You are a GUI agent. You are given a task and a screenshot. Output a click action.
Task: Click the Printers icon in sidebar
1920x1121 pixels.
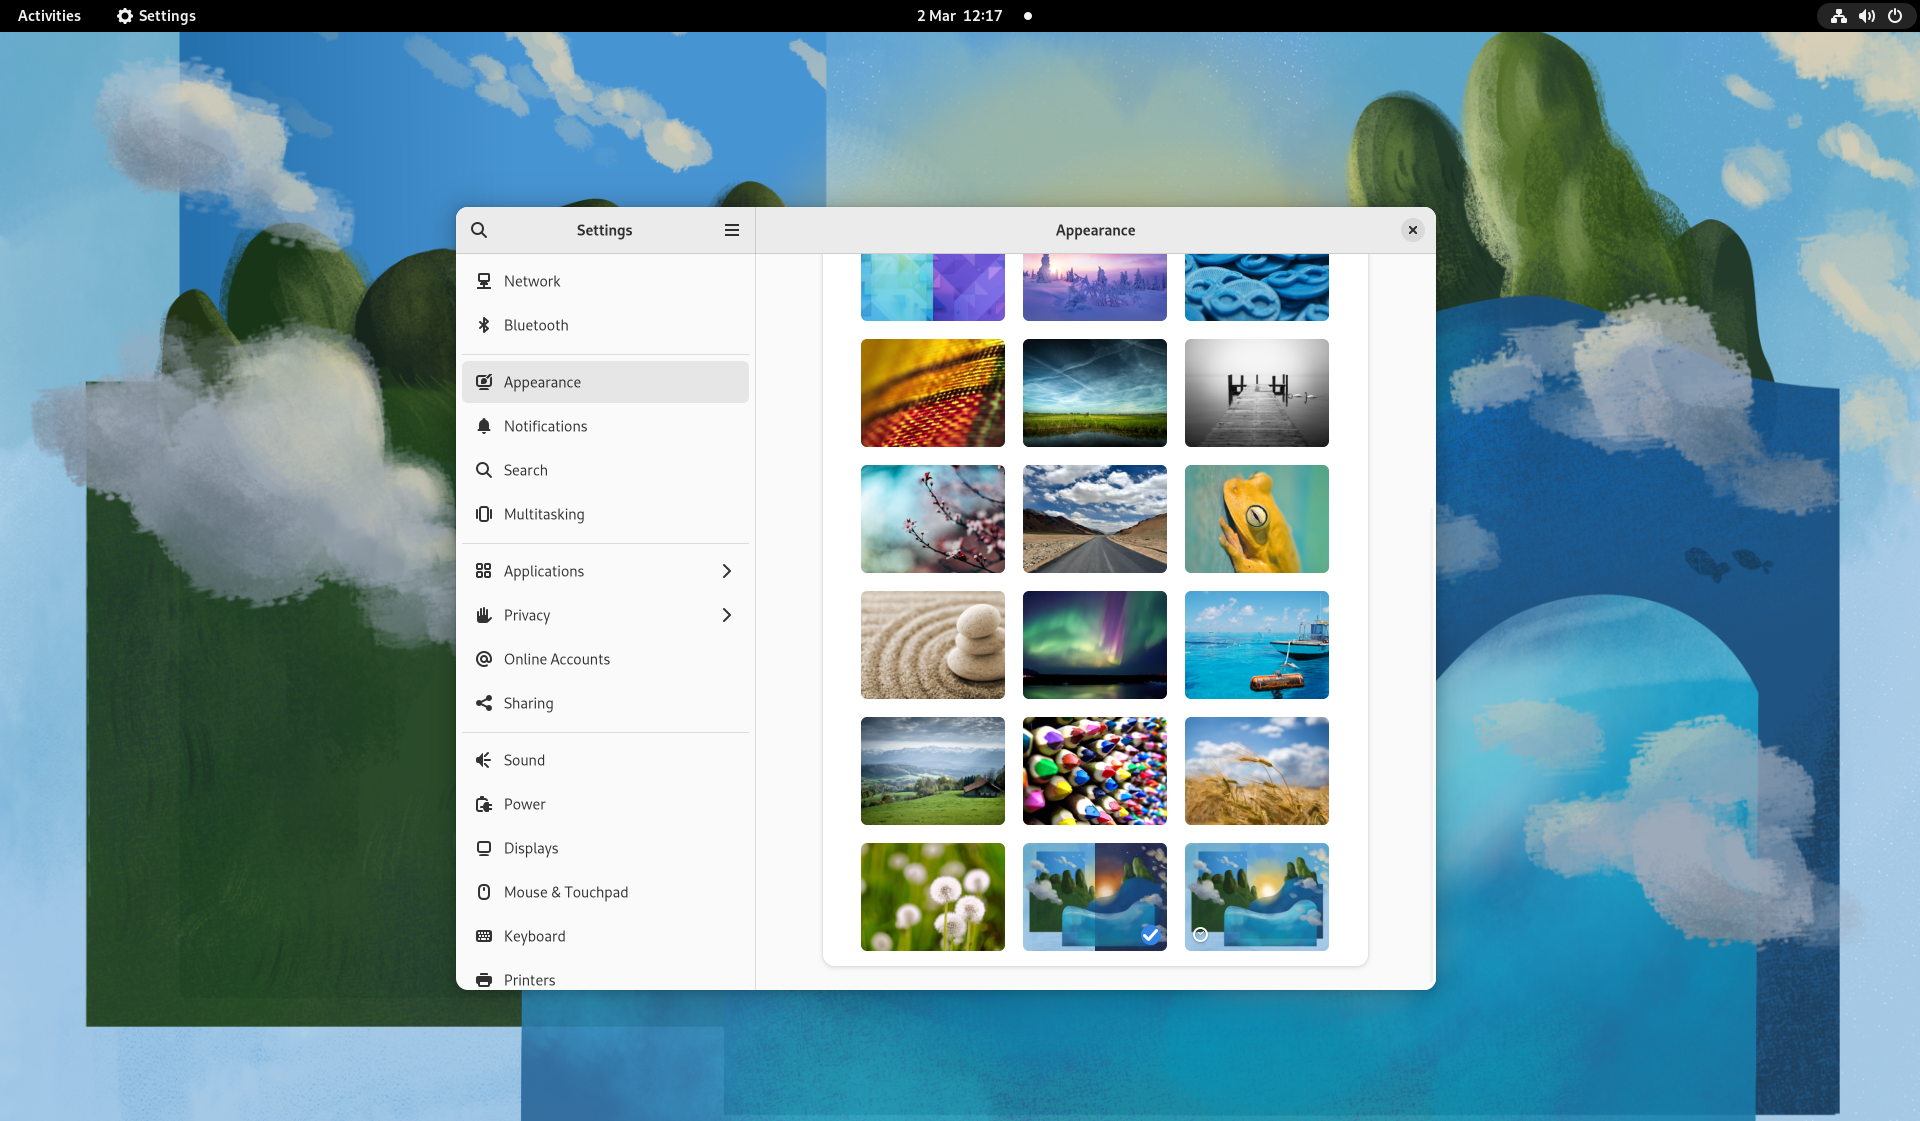(x=484, y=980)
